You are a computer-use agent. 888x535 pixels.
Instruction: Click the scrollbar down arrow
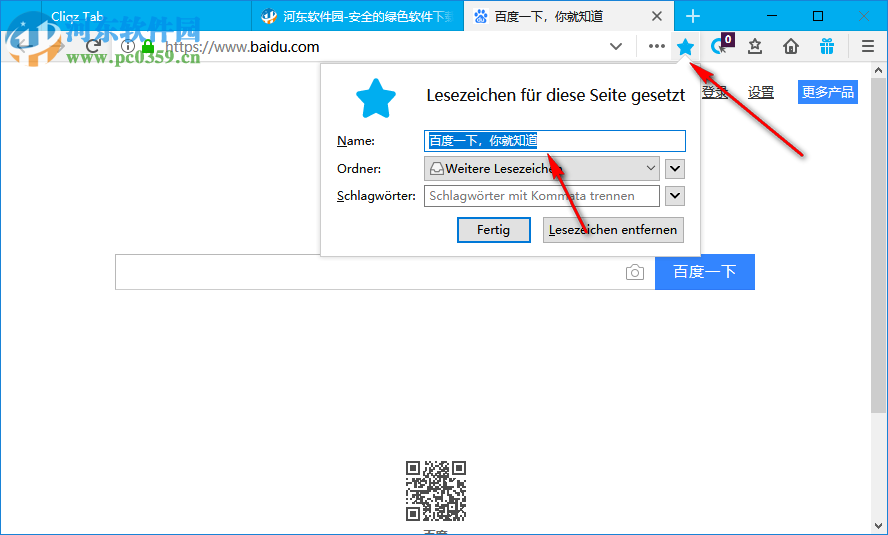(x=878, y=527)
